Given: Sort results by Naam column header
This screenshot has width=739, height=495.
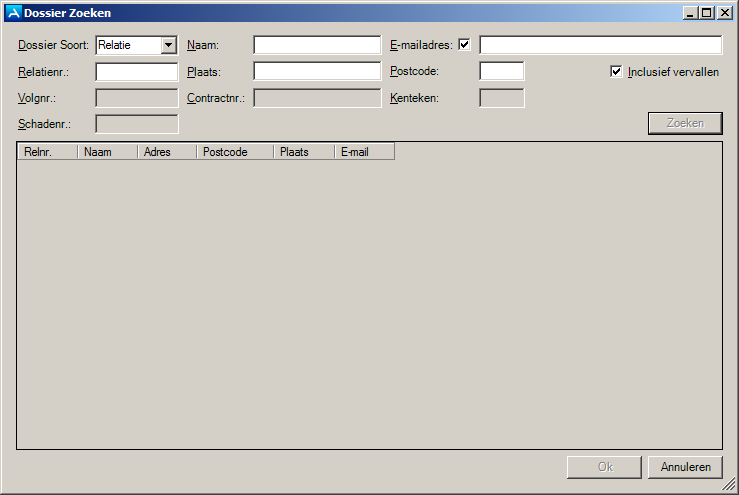Looking at the screenshot, I should (x=107, y=152).
